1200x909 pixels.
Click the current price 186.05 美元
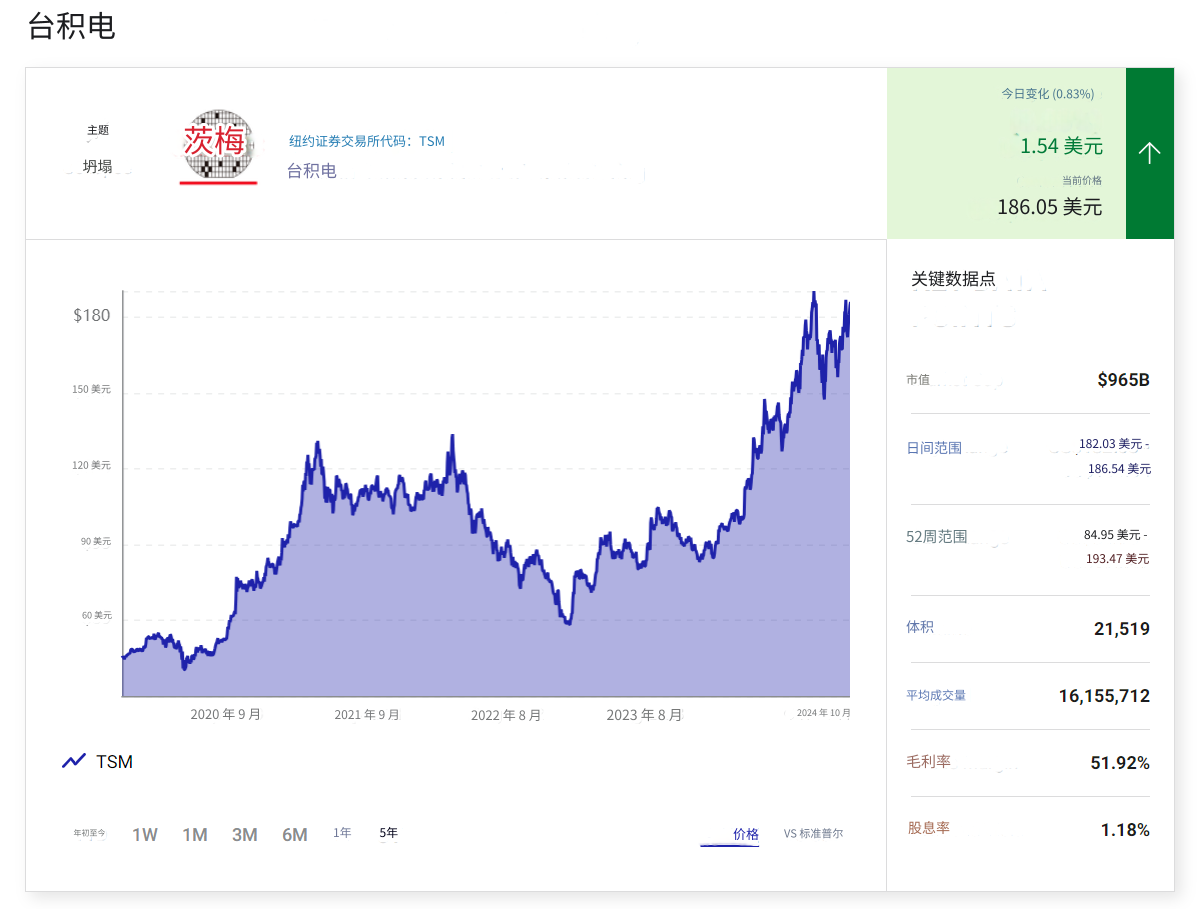[1049, 207]
